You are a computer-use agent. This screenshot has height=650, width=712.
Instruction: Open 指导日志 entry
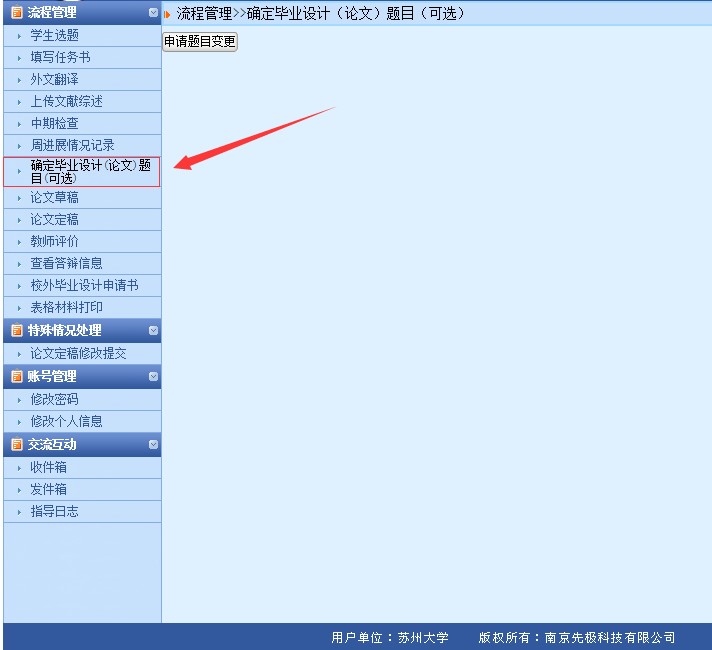[82, 511]
